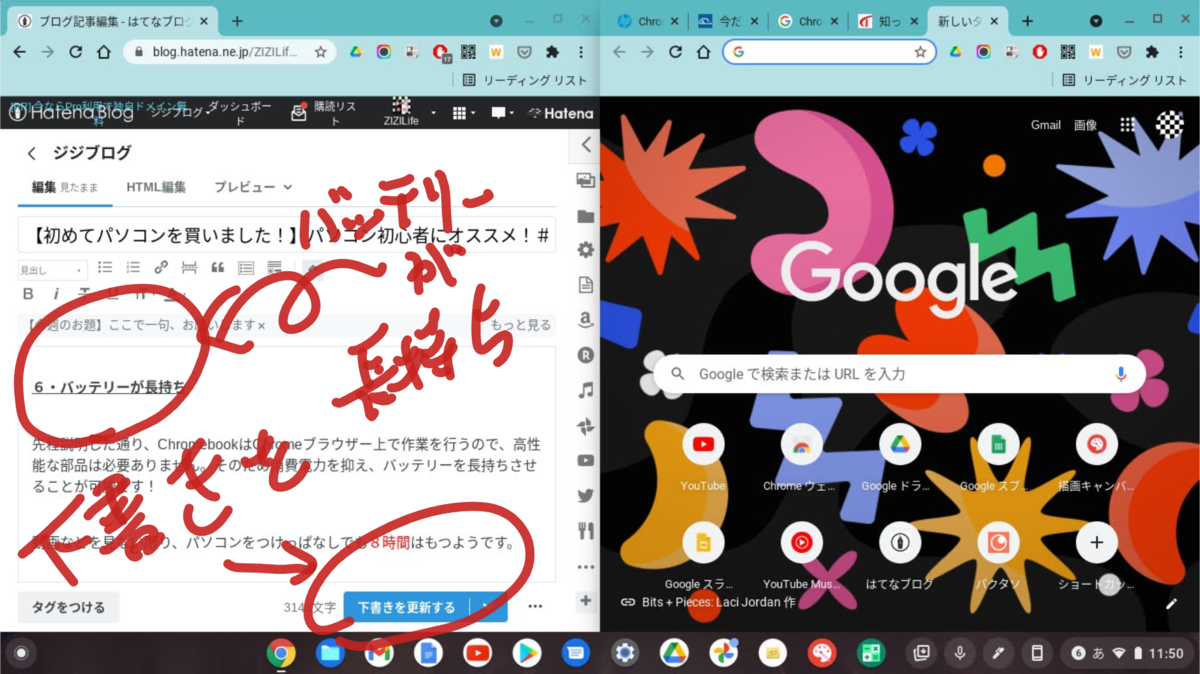This screenshot has width=1200, height=674.
Task: Open the gear editing options in Hatena sidebar
Action: coord(585,250)
